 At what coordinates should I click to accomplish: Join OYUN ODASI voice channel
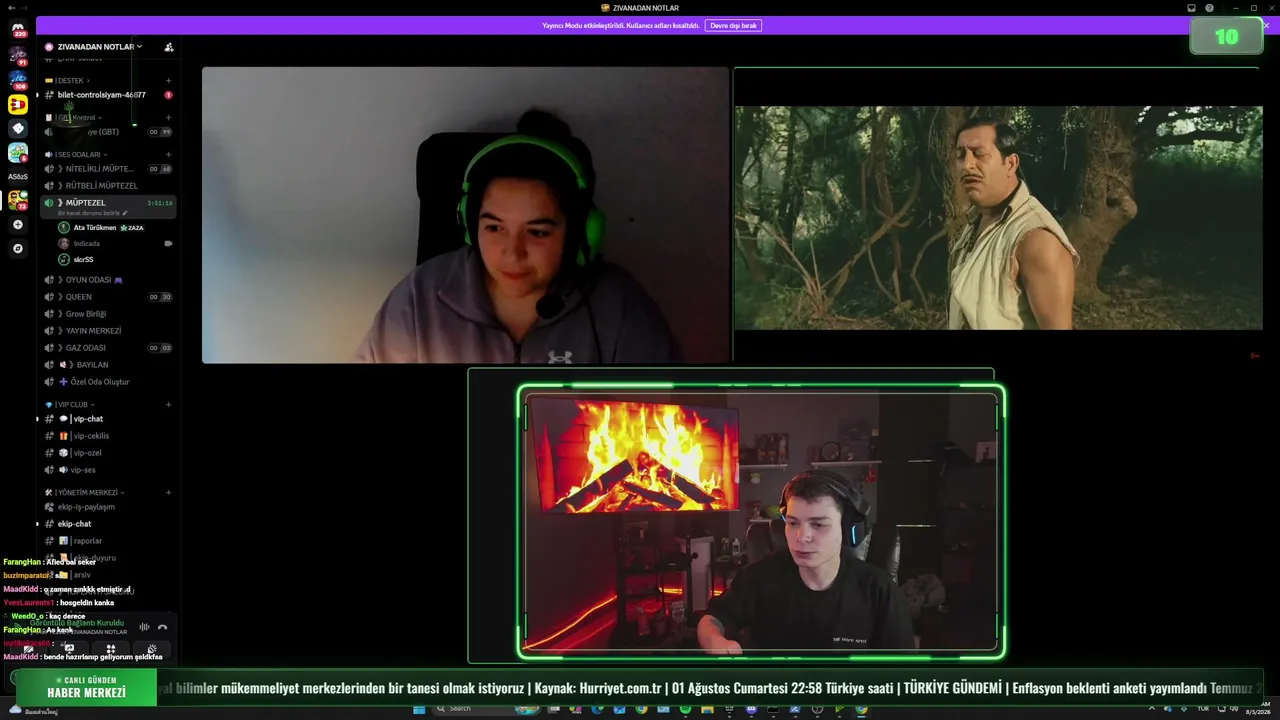108,280
